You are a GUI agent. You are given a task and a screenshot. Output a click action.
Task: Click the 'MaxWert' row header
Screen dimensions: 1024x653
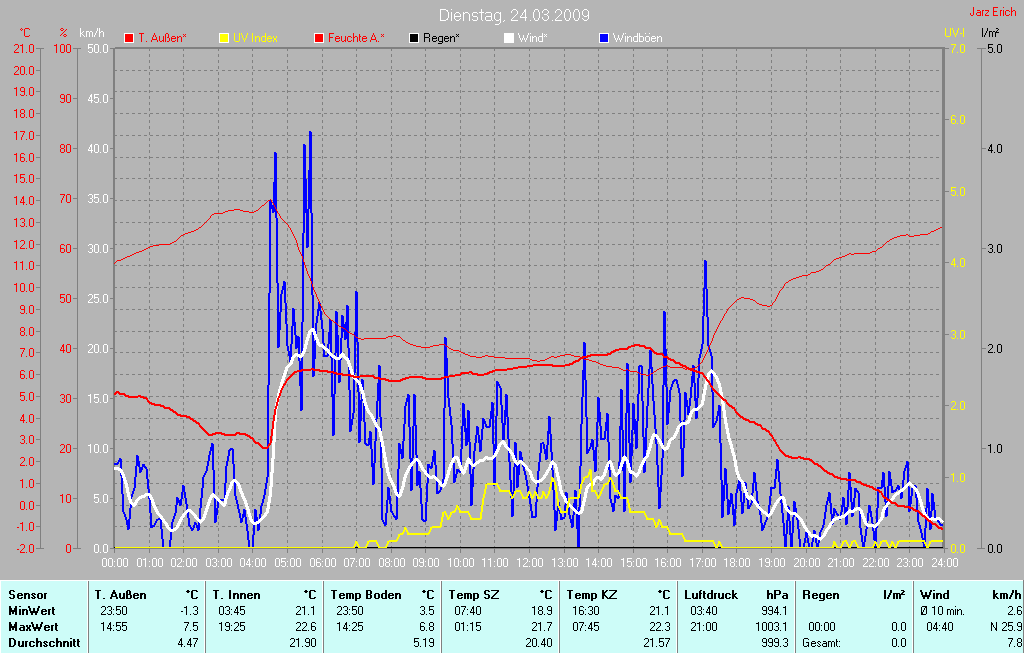coord(33,627)
